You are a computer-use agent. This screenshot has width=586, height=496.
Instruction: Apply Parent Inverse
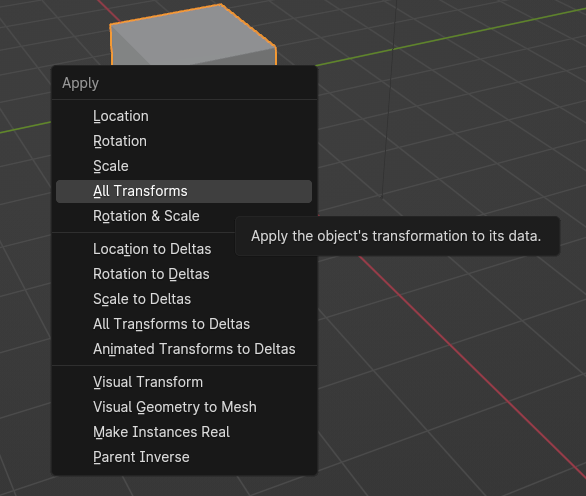point(184,457)
